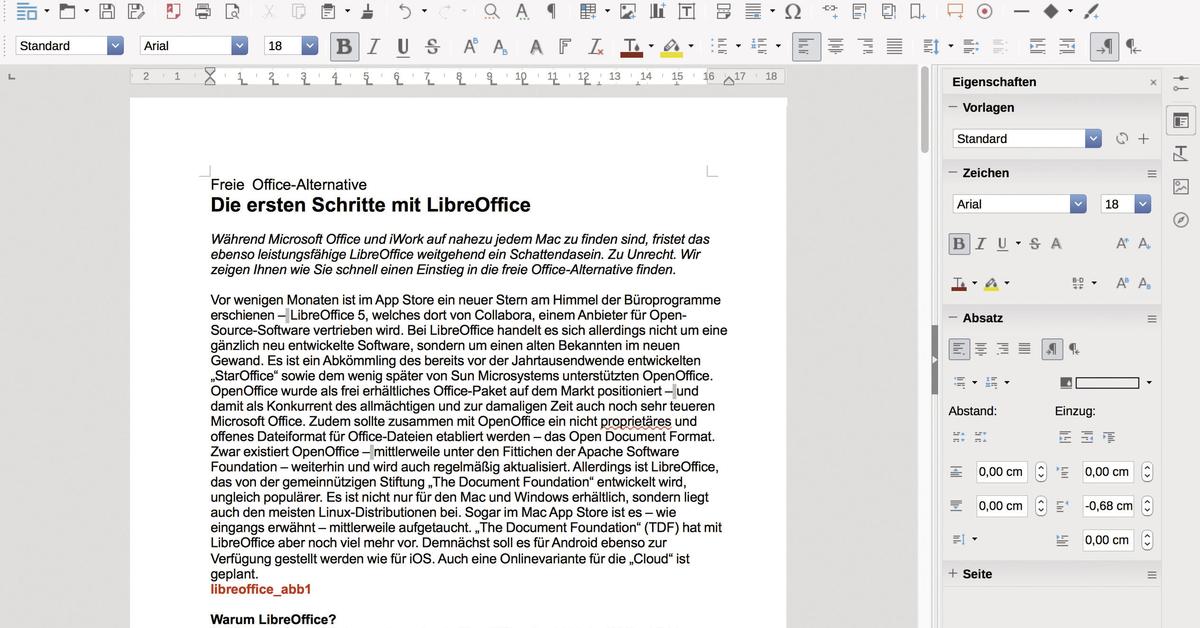Viewport: 1200px width, 628px height.
Task: Align text left in the toolbar
Action: [x=806, y=46]
